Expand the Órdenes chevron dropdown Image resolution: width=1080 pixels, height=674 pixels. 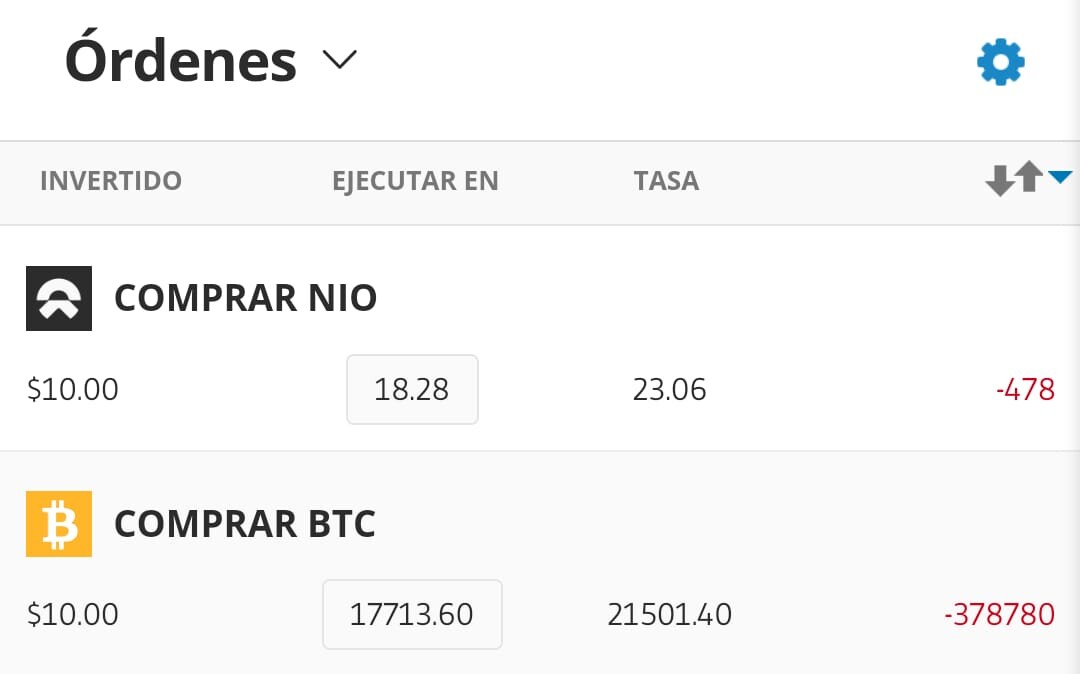click(340, 60)
